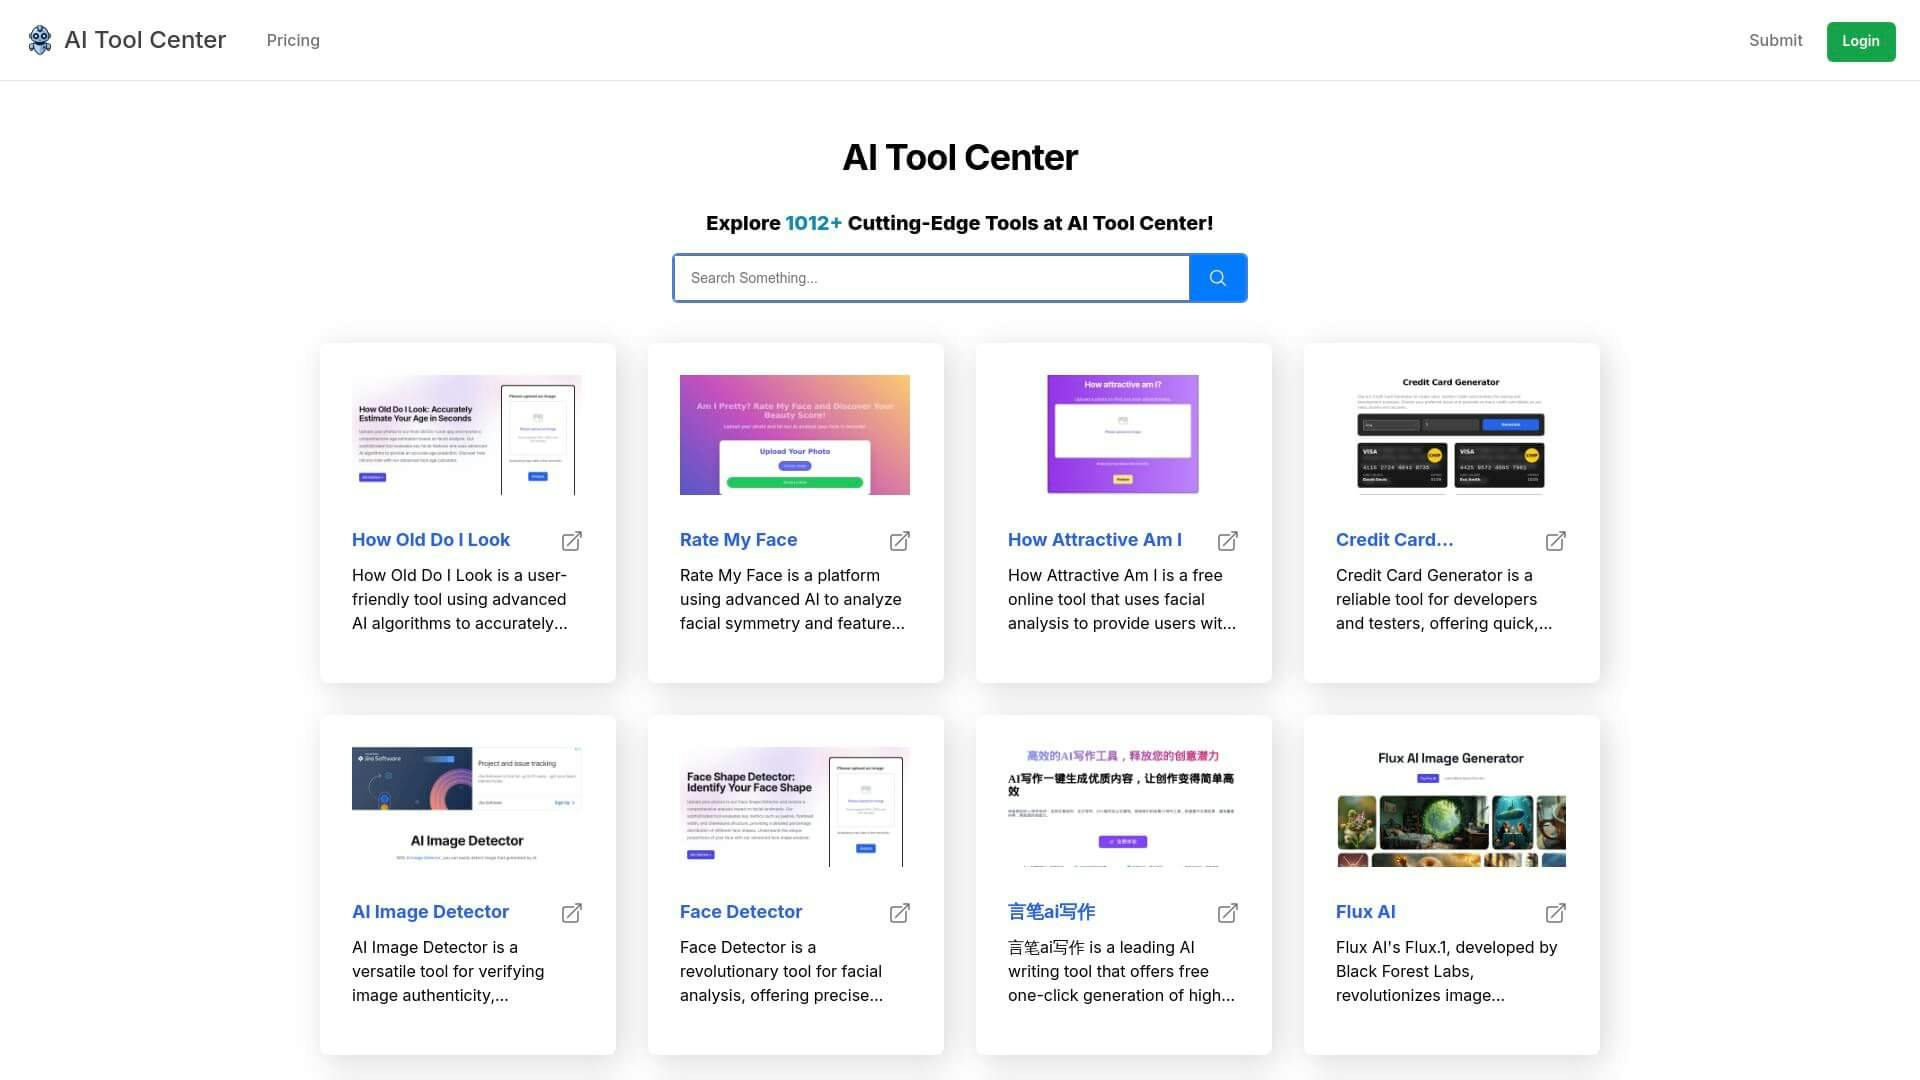Open the Face Detector title link
The image size is (1920, 1080).
click(741, 912)
